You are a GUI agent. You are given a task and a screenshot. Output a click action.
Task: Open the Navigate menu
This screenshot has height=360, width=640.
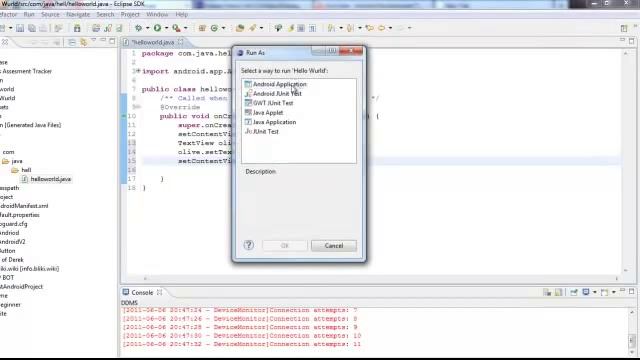pos(78,14)
